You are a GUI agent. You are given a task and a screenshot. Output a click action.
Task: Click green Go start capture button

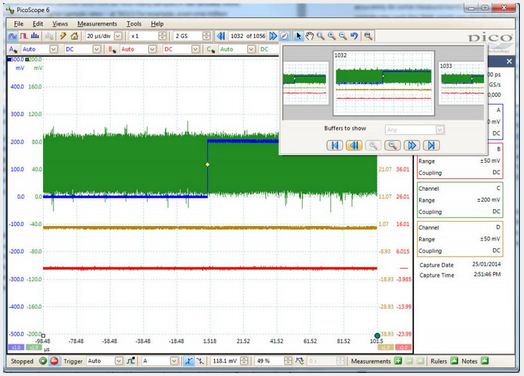tap(43, 361)
